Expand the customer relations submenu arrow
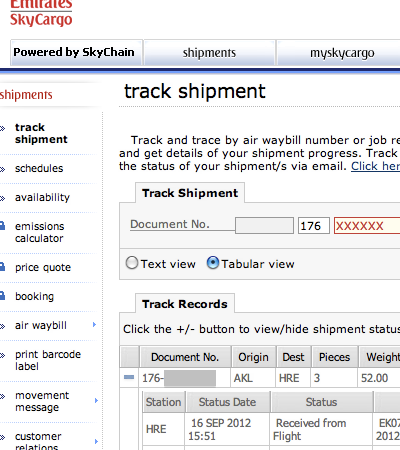400x450 pixels. (x=96, y=442)
